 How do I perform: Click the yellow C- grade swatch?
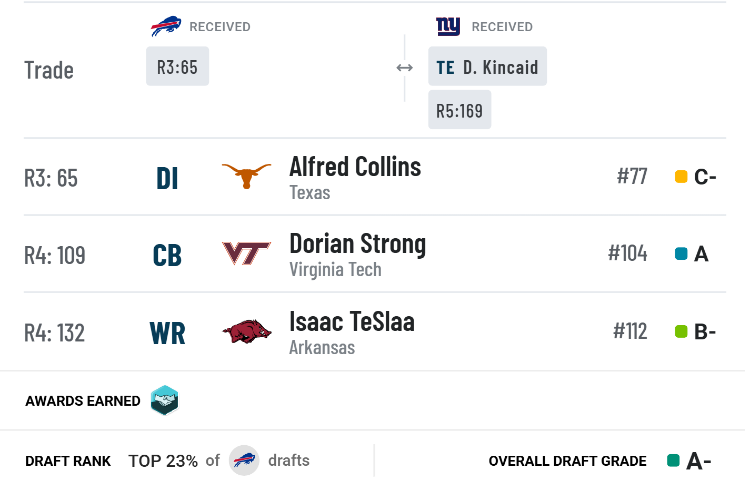(681, 176)
